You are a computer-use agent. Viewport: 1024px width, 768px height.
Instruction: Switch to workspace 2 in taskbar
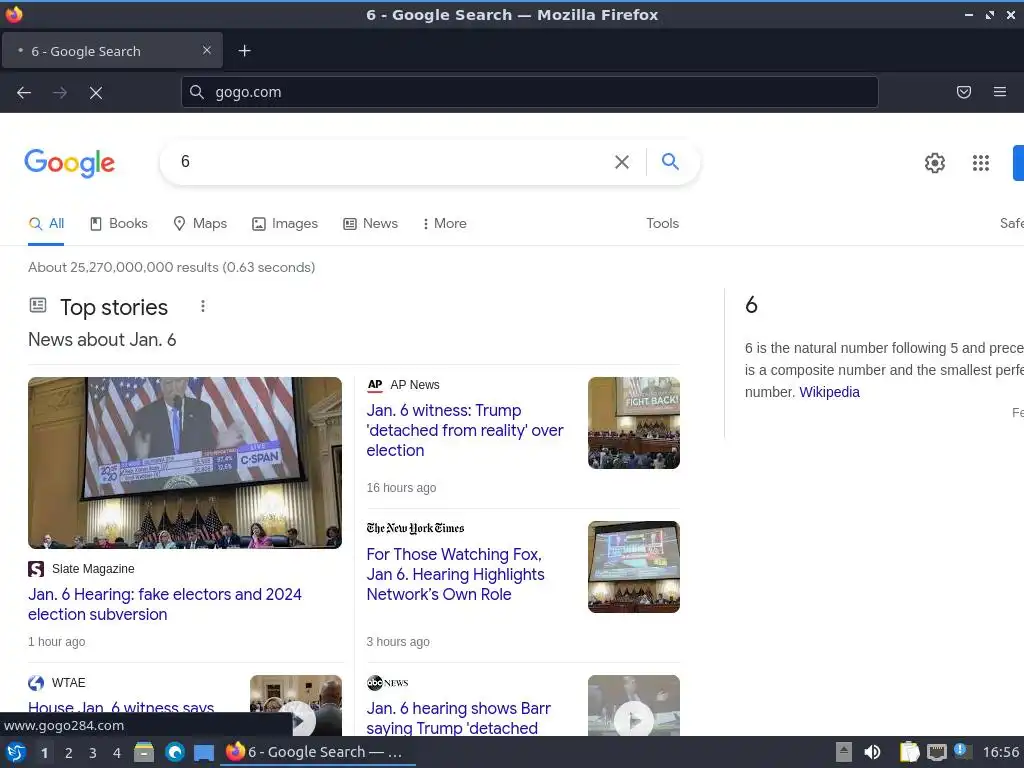(x=69, y=753)
